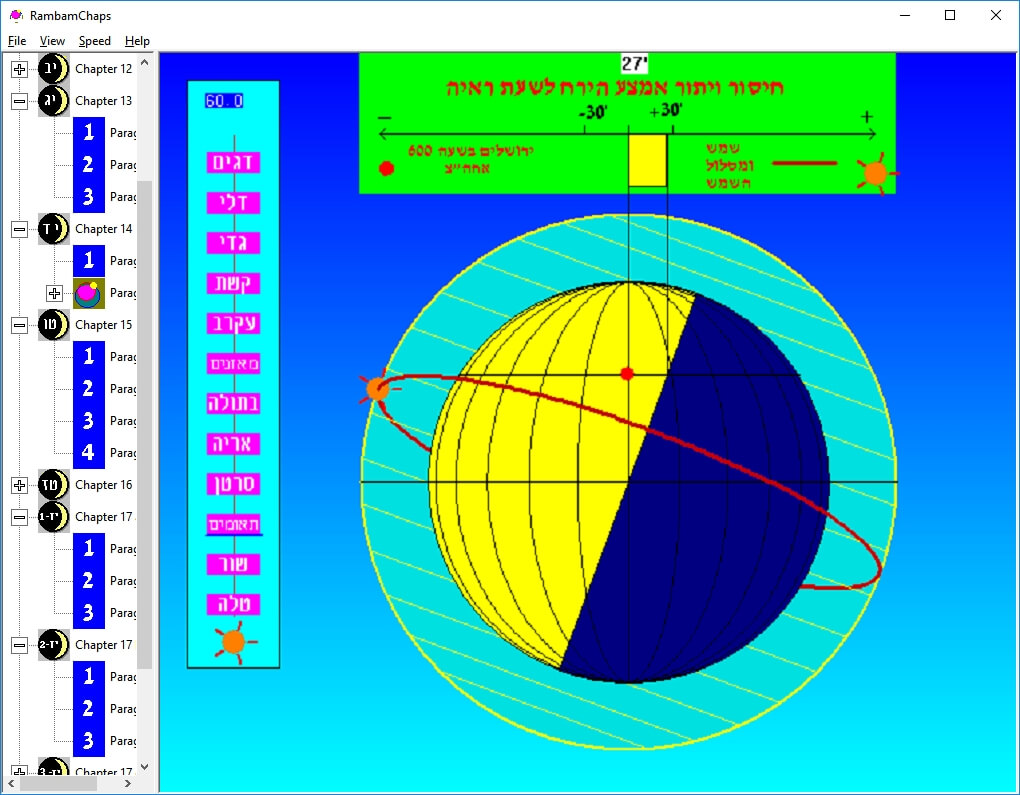Click the 60.0 value field
The height and width of the screenshot is (795, 1020).
[x=224, y=101]
